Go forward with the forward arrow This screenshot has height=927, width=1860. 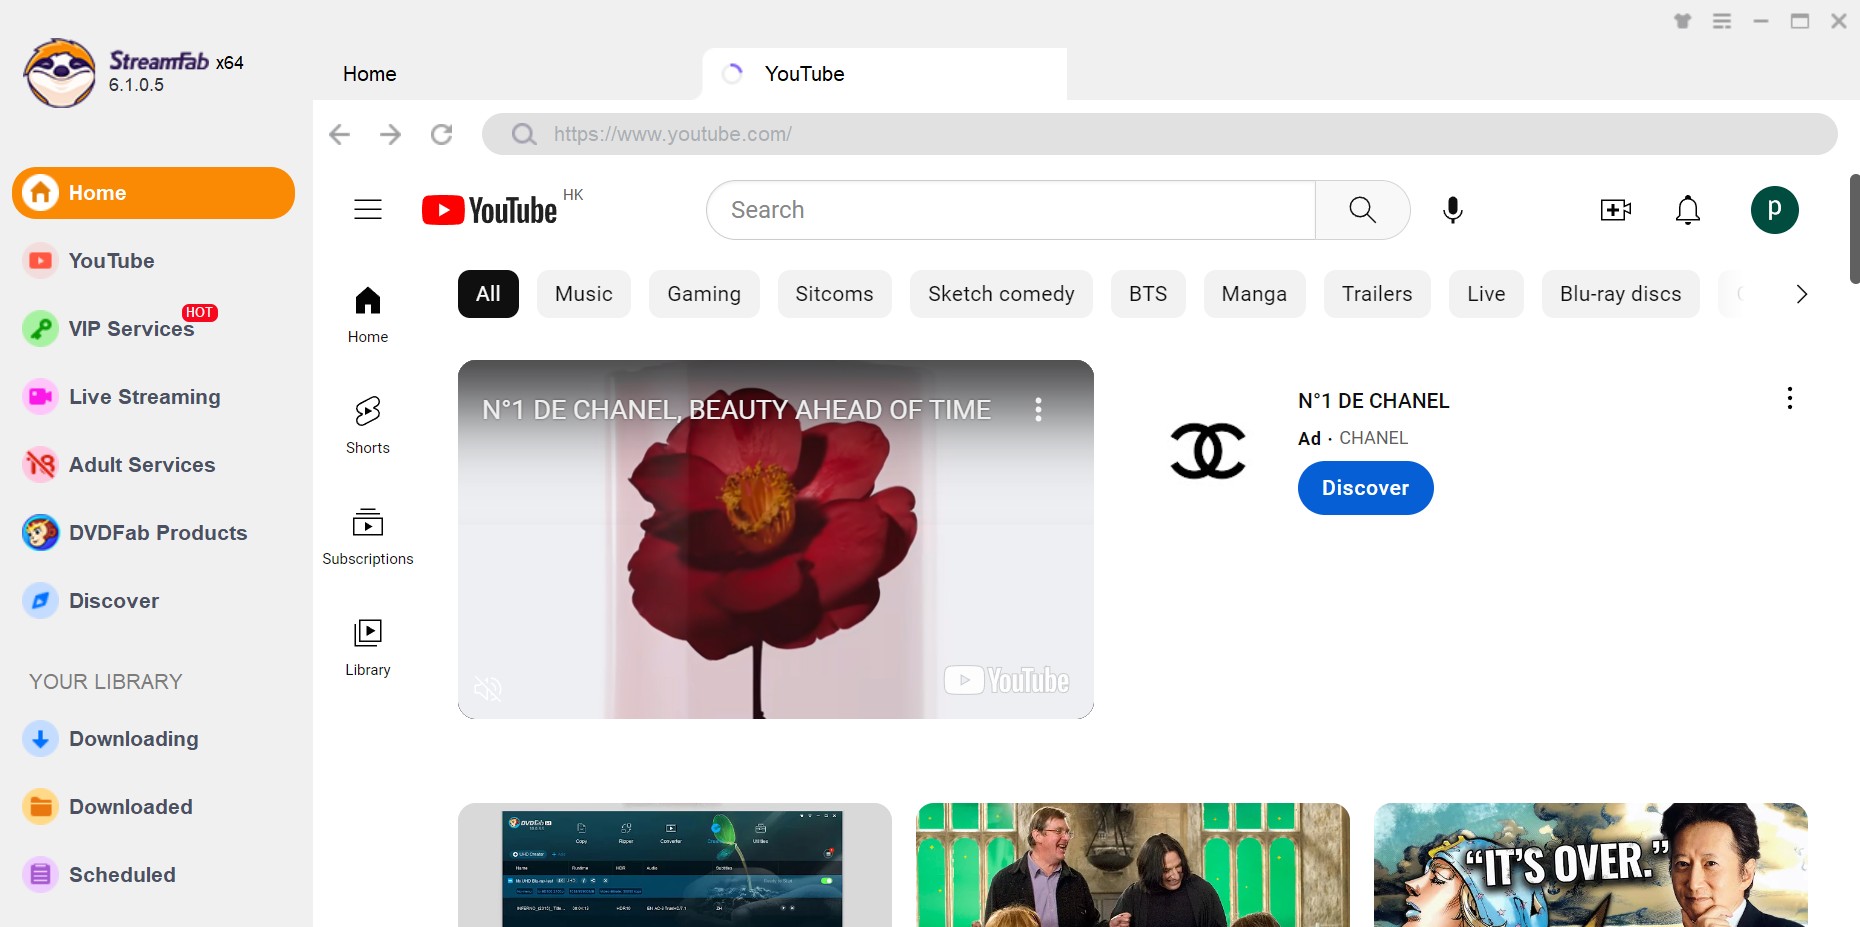[391, 134]
